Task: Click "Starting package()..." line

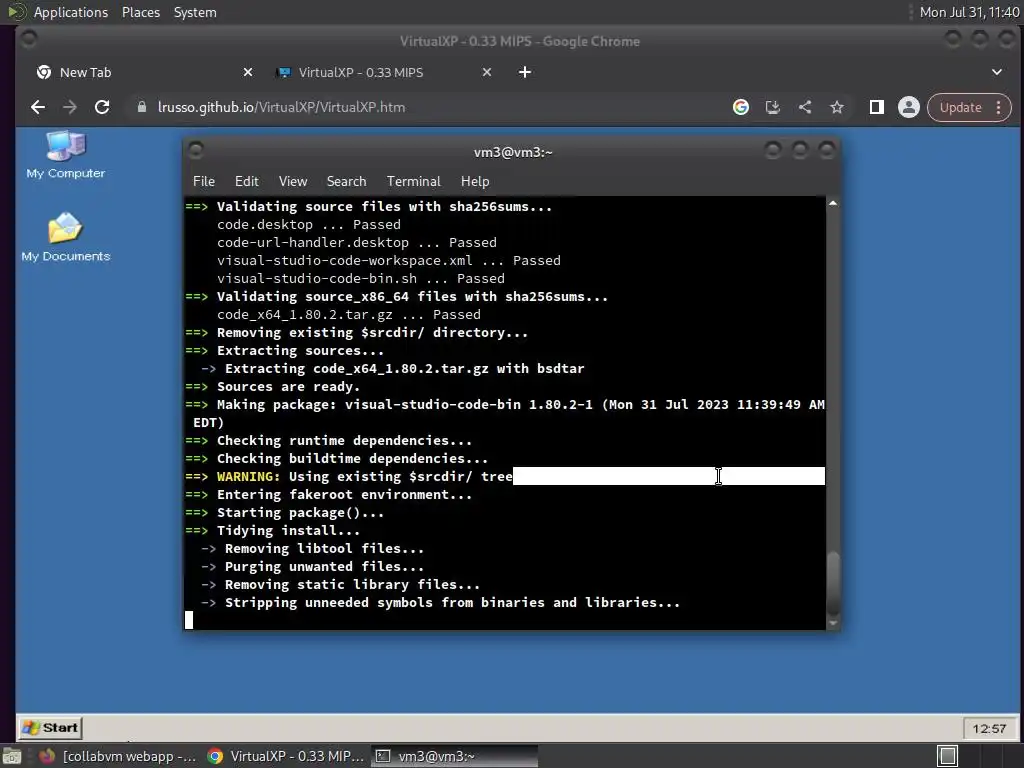Action: (x=300, y=513)
